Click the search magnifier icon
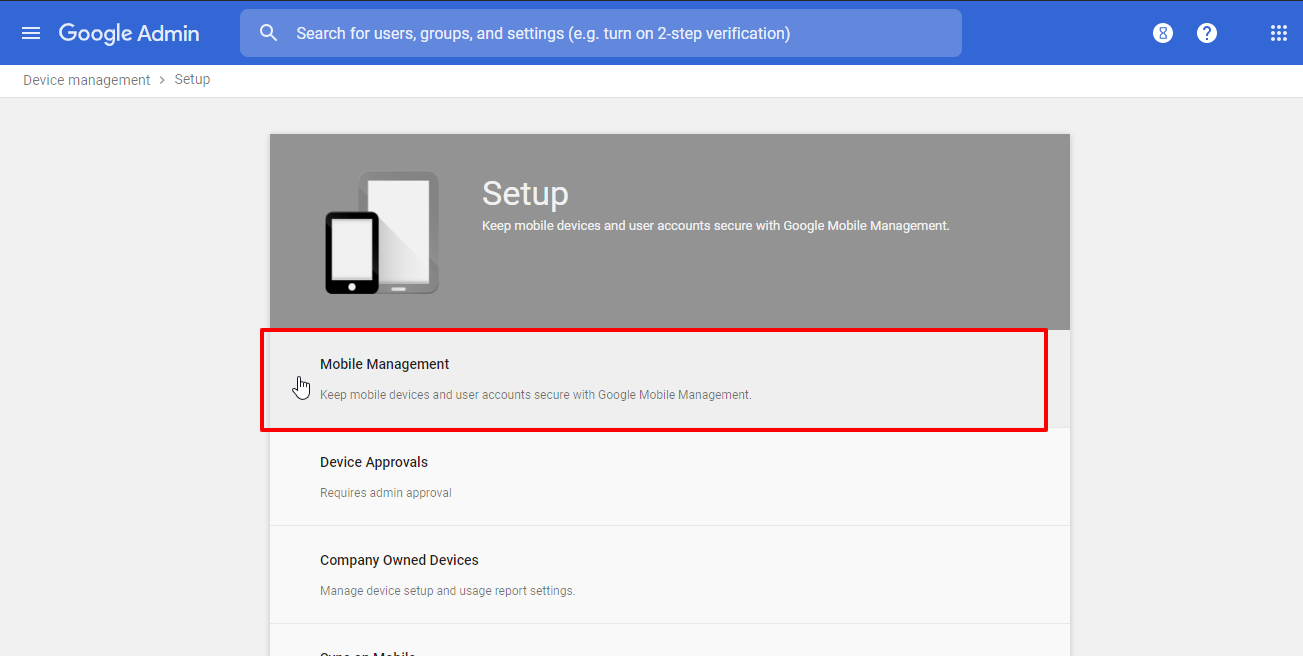This screenshot has width=1303, height=656. tap(268, 33)
